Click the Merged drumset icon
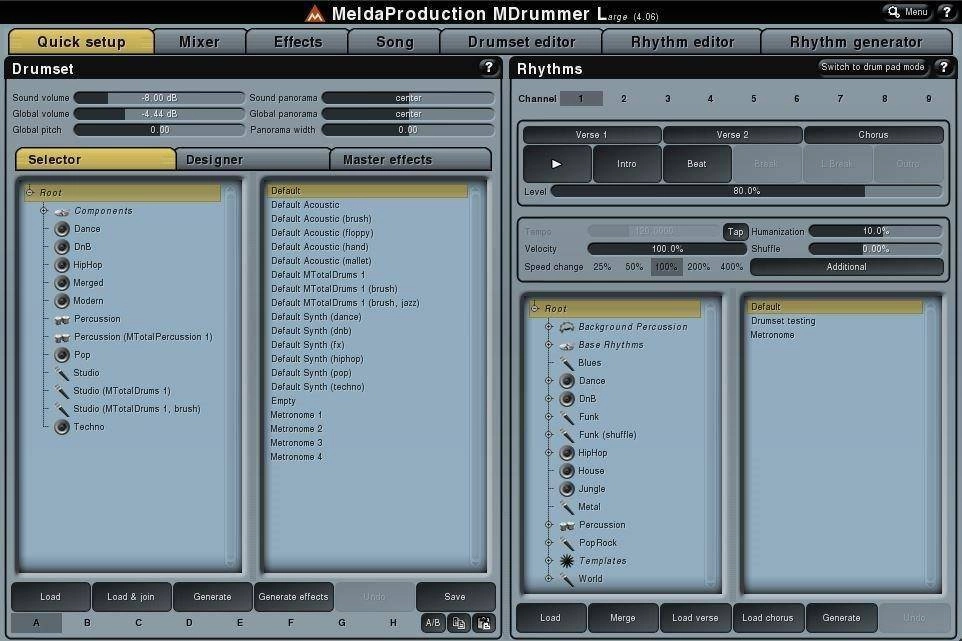Viewport: 962px width, 641px height. point(62,283)
